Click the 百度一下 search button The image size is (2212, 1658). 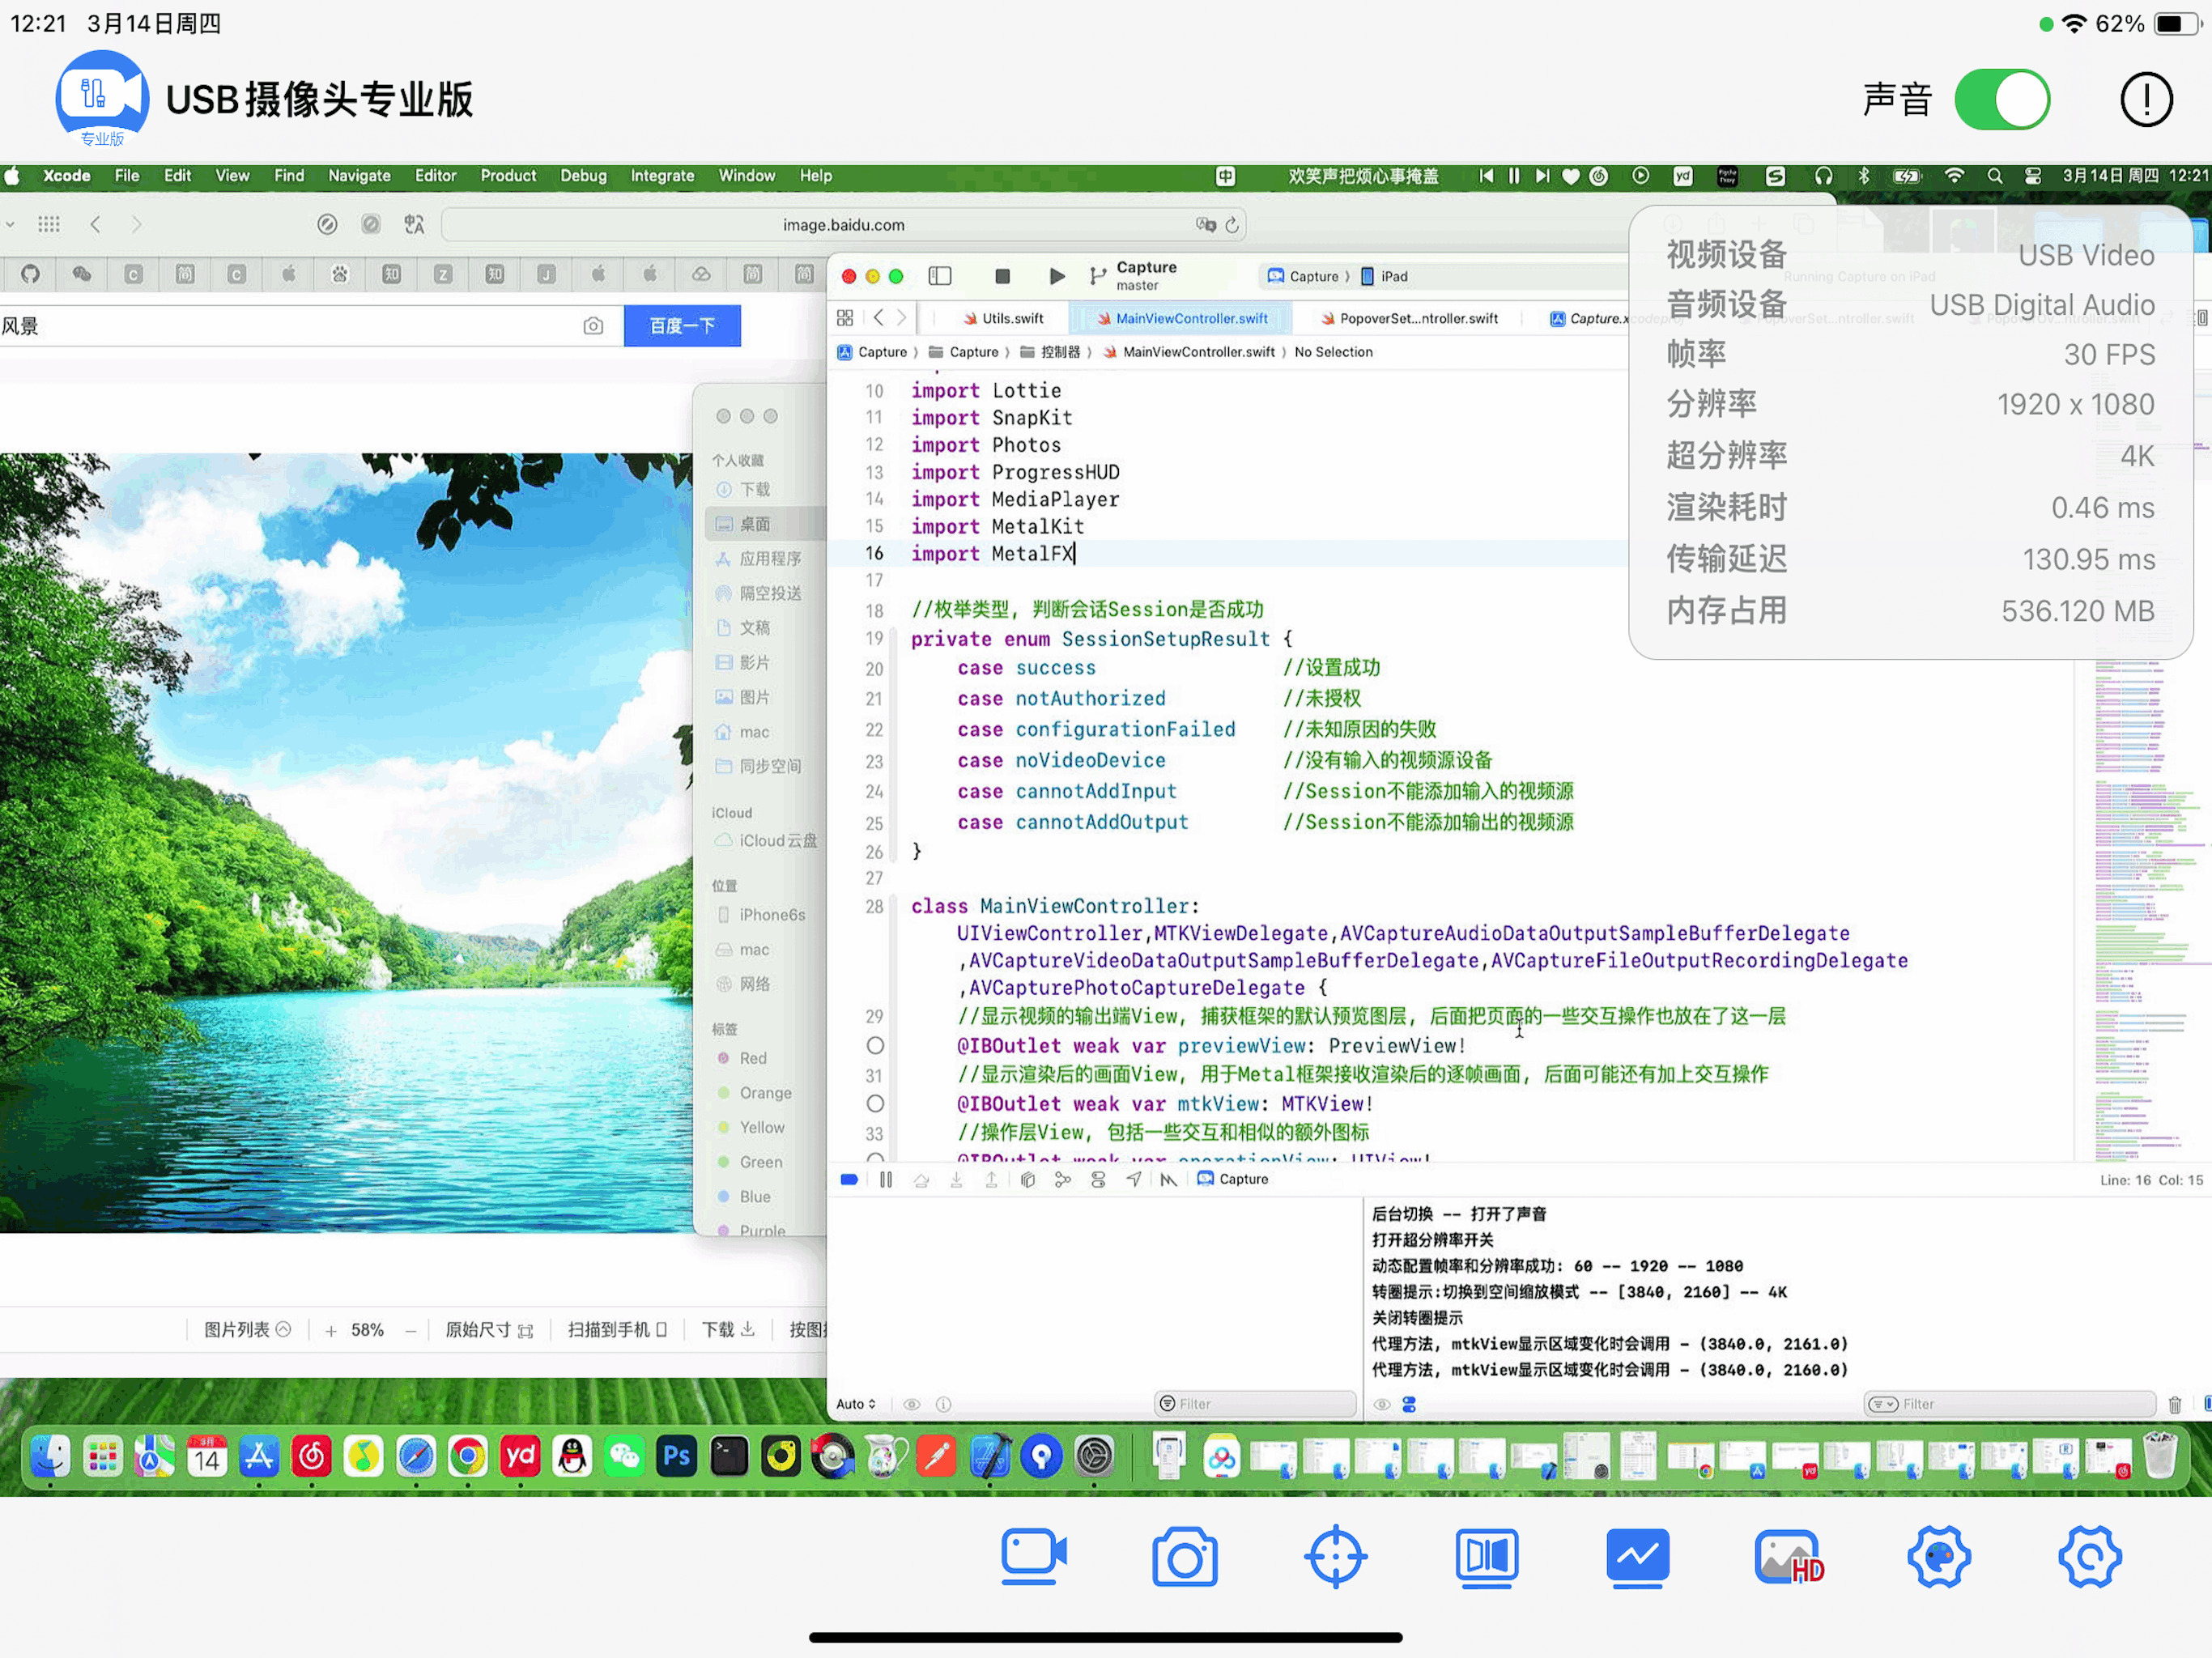click(682, 326)
